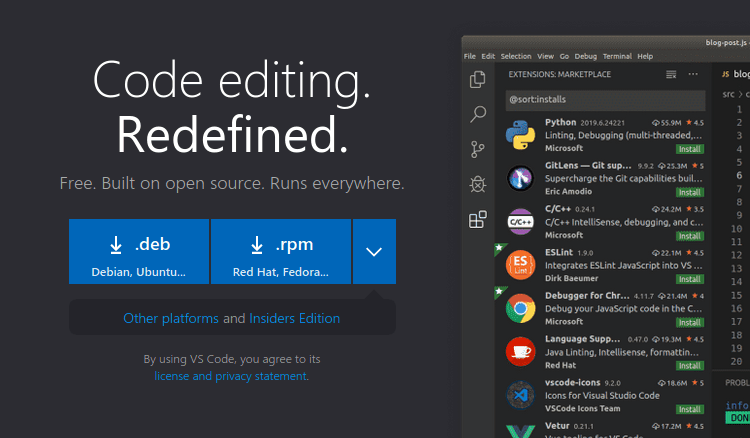Open the Explorer files icon in activity bar
The width and height of the screenshot is (750, 438).
[477, 79]
